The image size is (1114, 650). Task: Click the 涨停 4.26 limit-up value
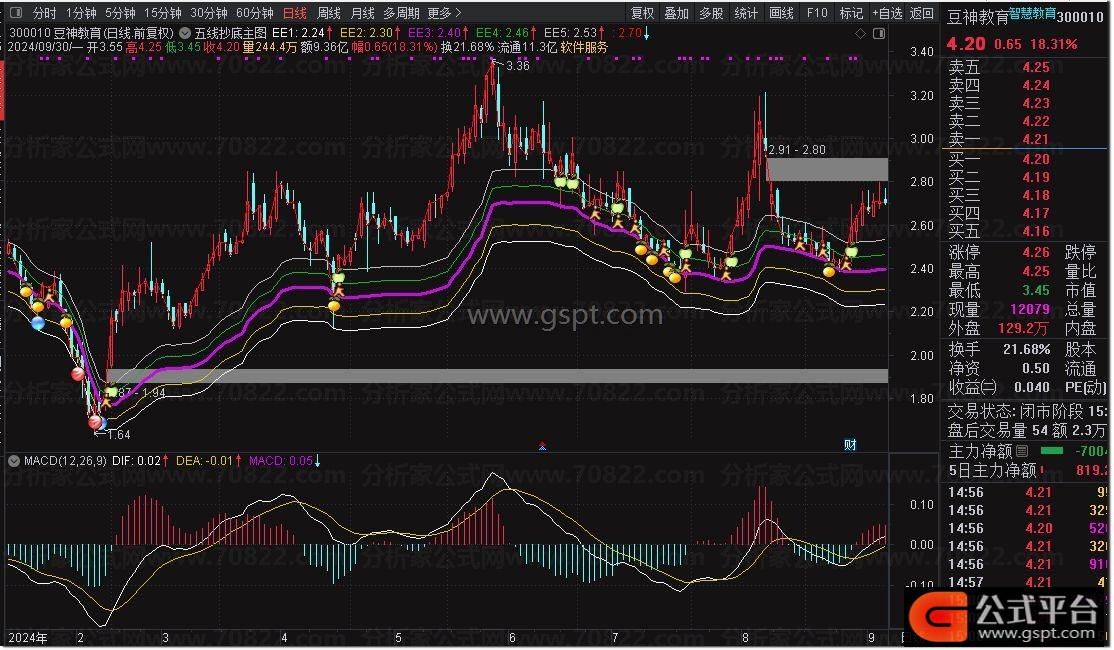[1036, 252]
